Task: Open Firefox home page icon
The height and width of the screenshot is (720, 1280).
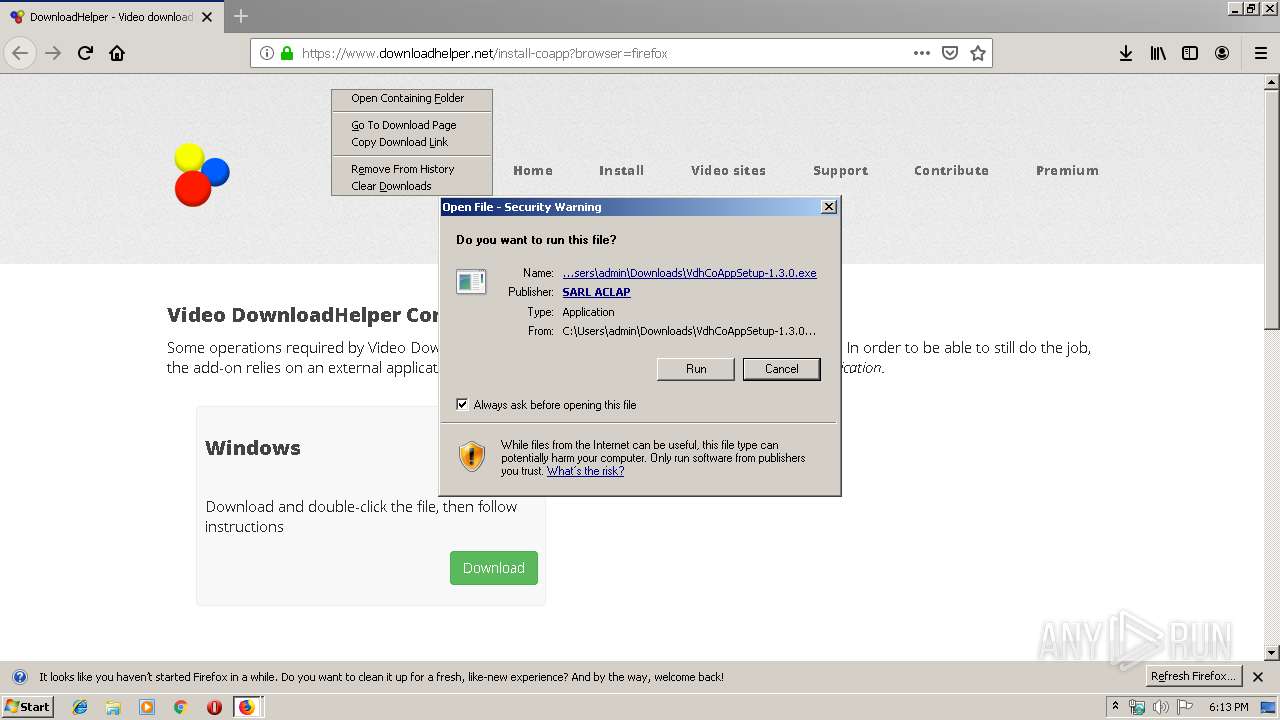Action: pyautogui.click(x=117, y=53)
